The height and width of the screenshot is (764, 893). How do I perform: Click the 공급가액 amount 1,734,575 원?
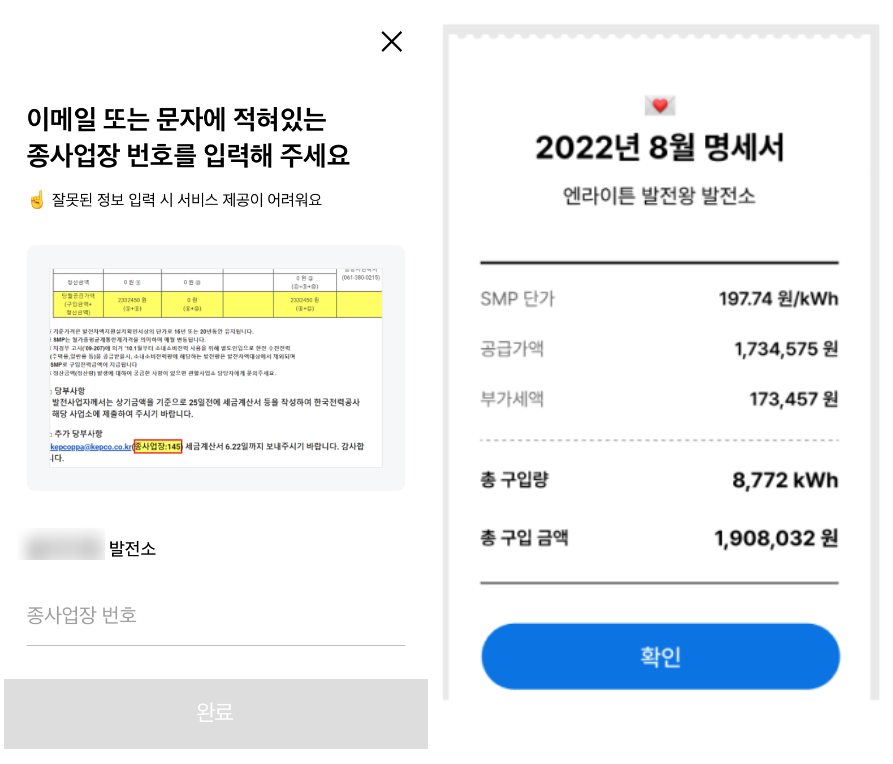785,349
